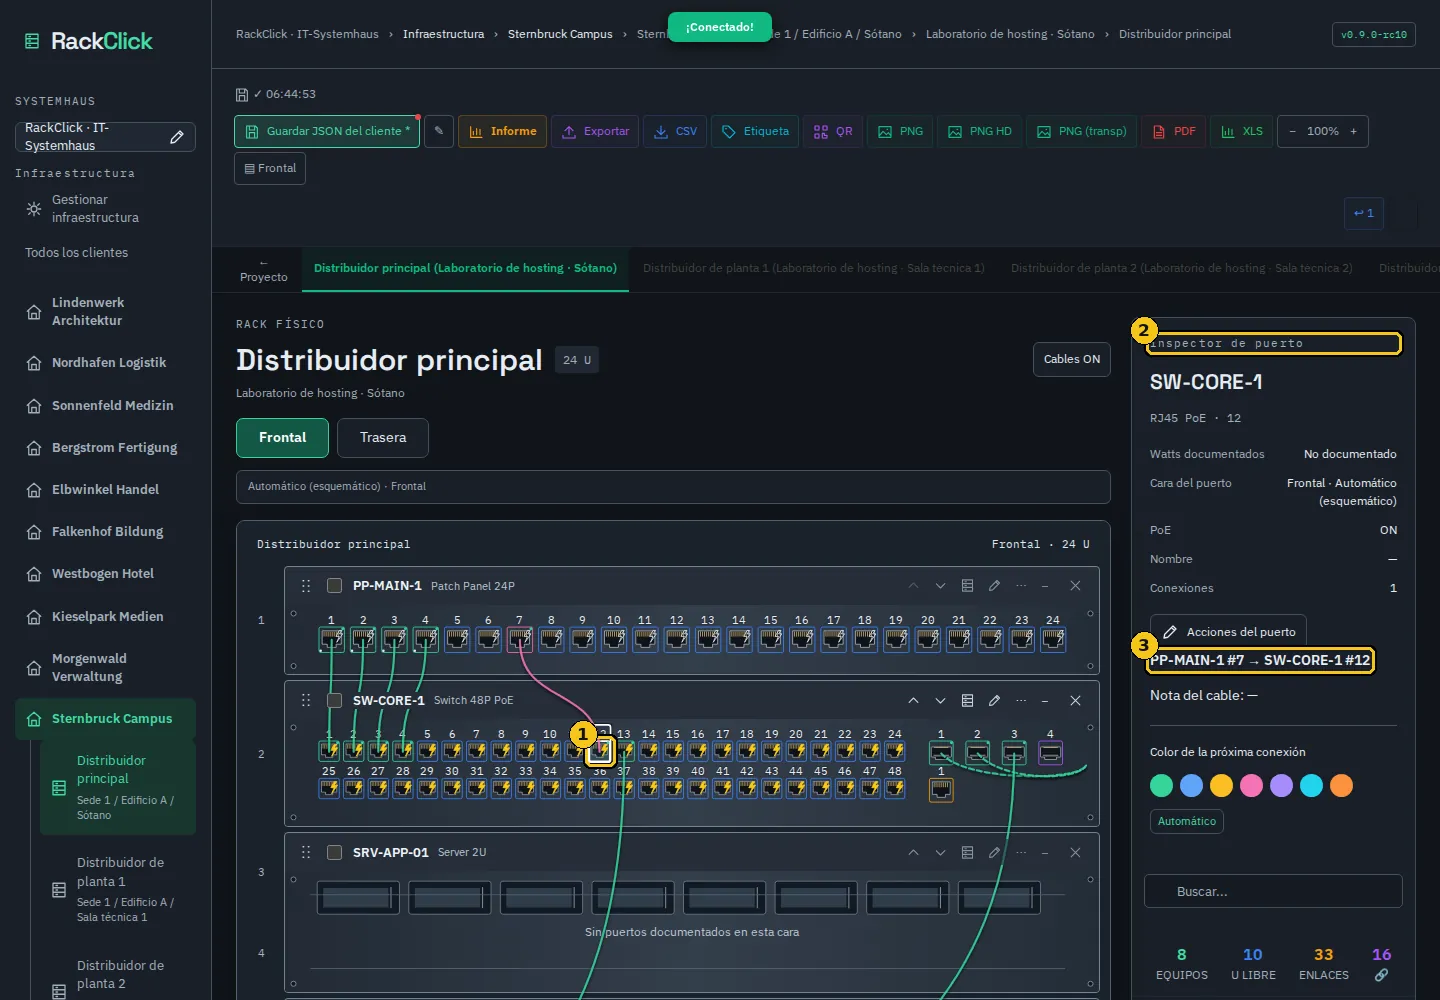
Task: Open Distribuidor de planta 2 tab
Action: (1181, 268)
